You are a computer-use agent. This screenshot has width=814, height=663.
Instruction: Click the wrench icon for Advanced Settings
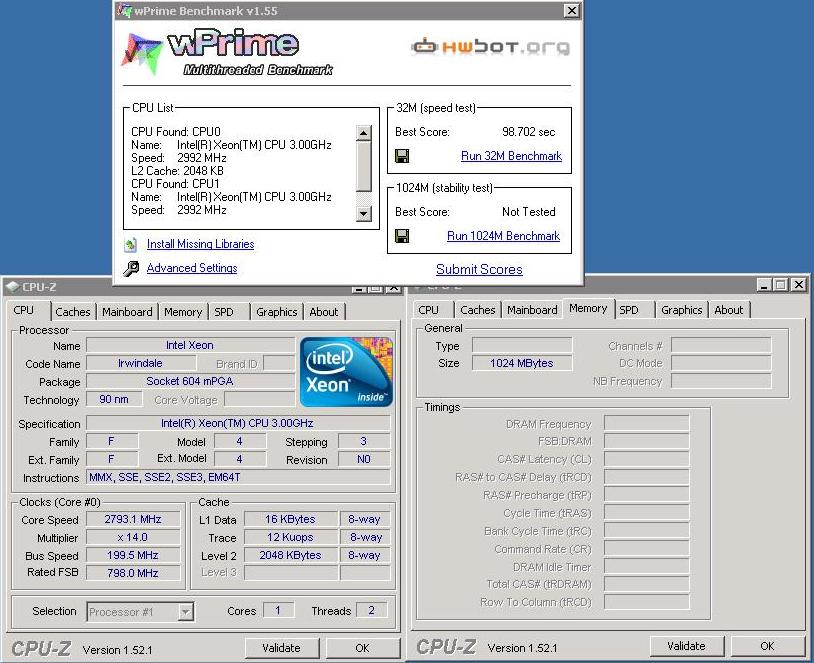(131, 268)
